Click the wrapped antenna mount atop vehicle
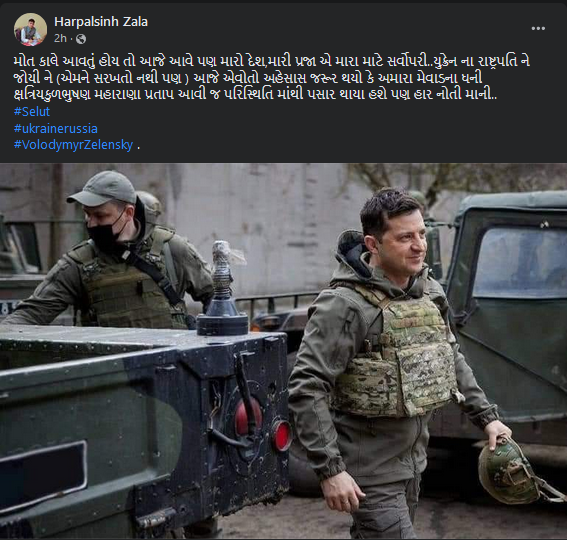This screenshot has width=567, height=540. (x=222, y=288)
